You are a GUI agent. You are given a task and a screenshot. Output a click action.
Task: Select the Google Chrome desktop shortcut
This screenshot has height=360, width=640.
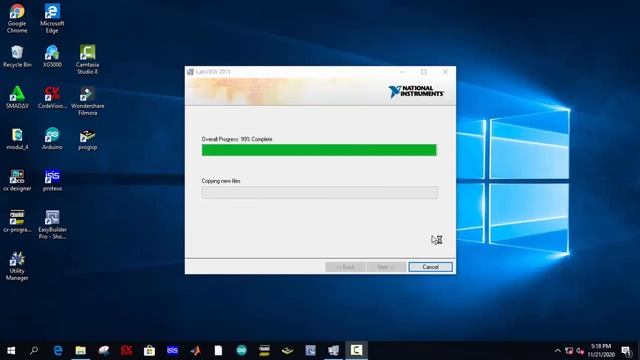(x=17, y=18)
